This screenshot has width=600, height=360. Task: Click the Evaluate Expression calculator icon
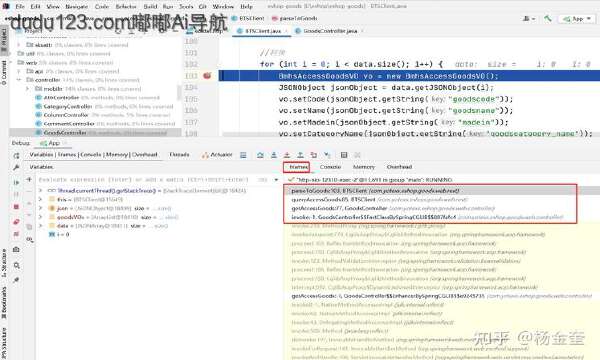tap(344, 155)
